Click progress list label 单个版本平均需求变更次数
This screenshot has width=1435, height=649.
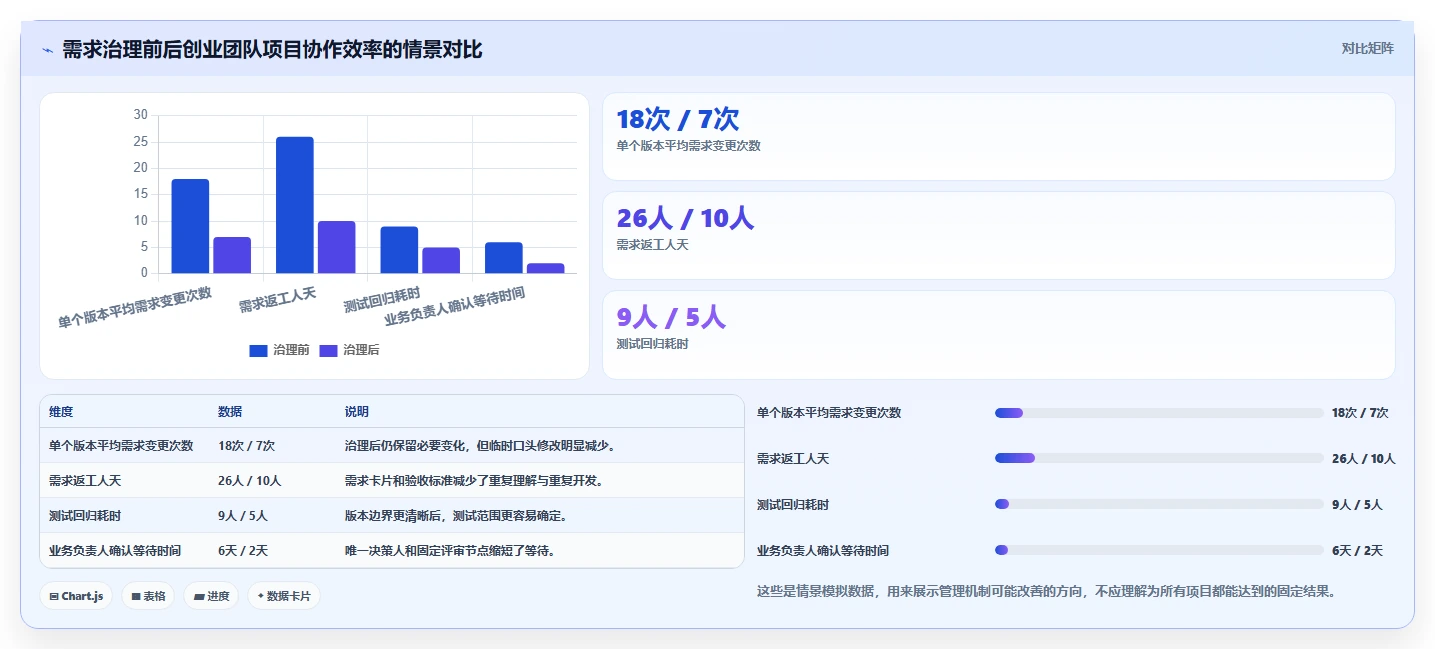point(829,413)
